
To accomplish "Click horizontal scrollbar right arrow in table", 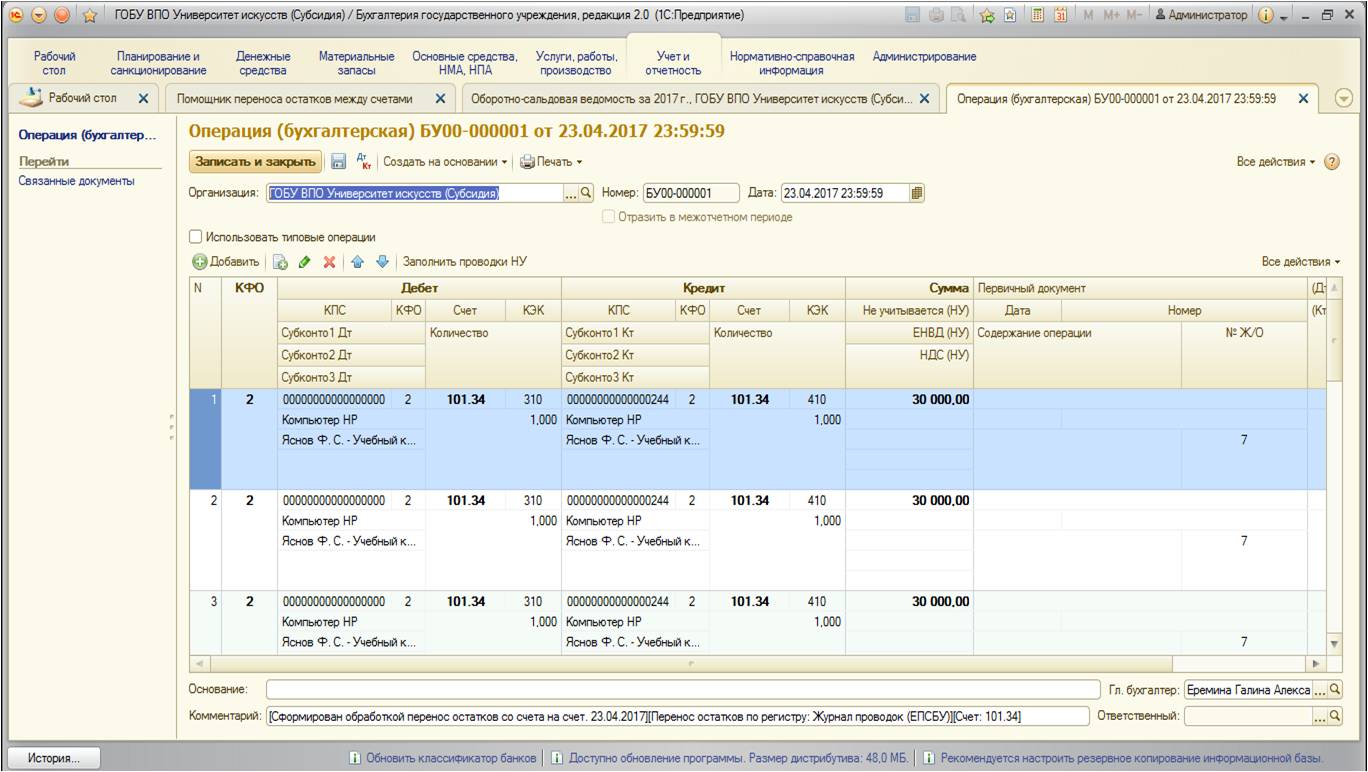I will tap(1315, 664).
